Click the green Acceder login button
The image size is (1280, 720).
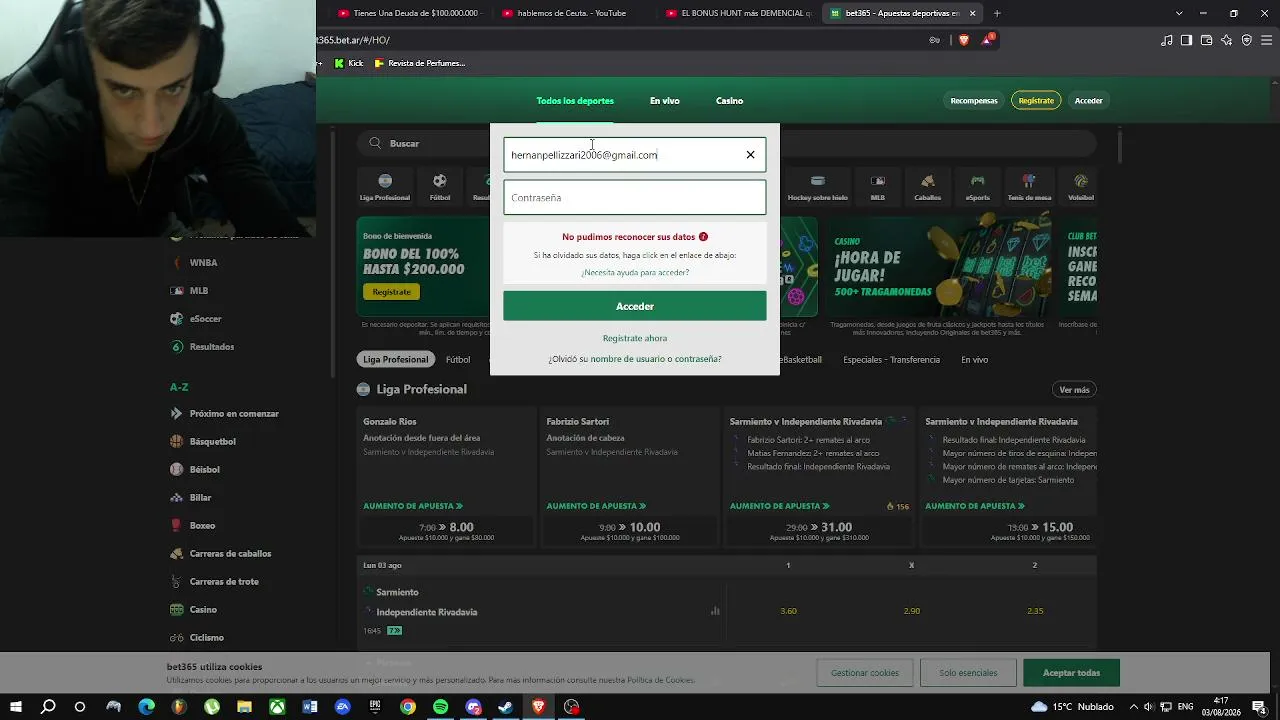point(635,306)
